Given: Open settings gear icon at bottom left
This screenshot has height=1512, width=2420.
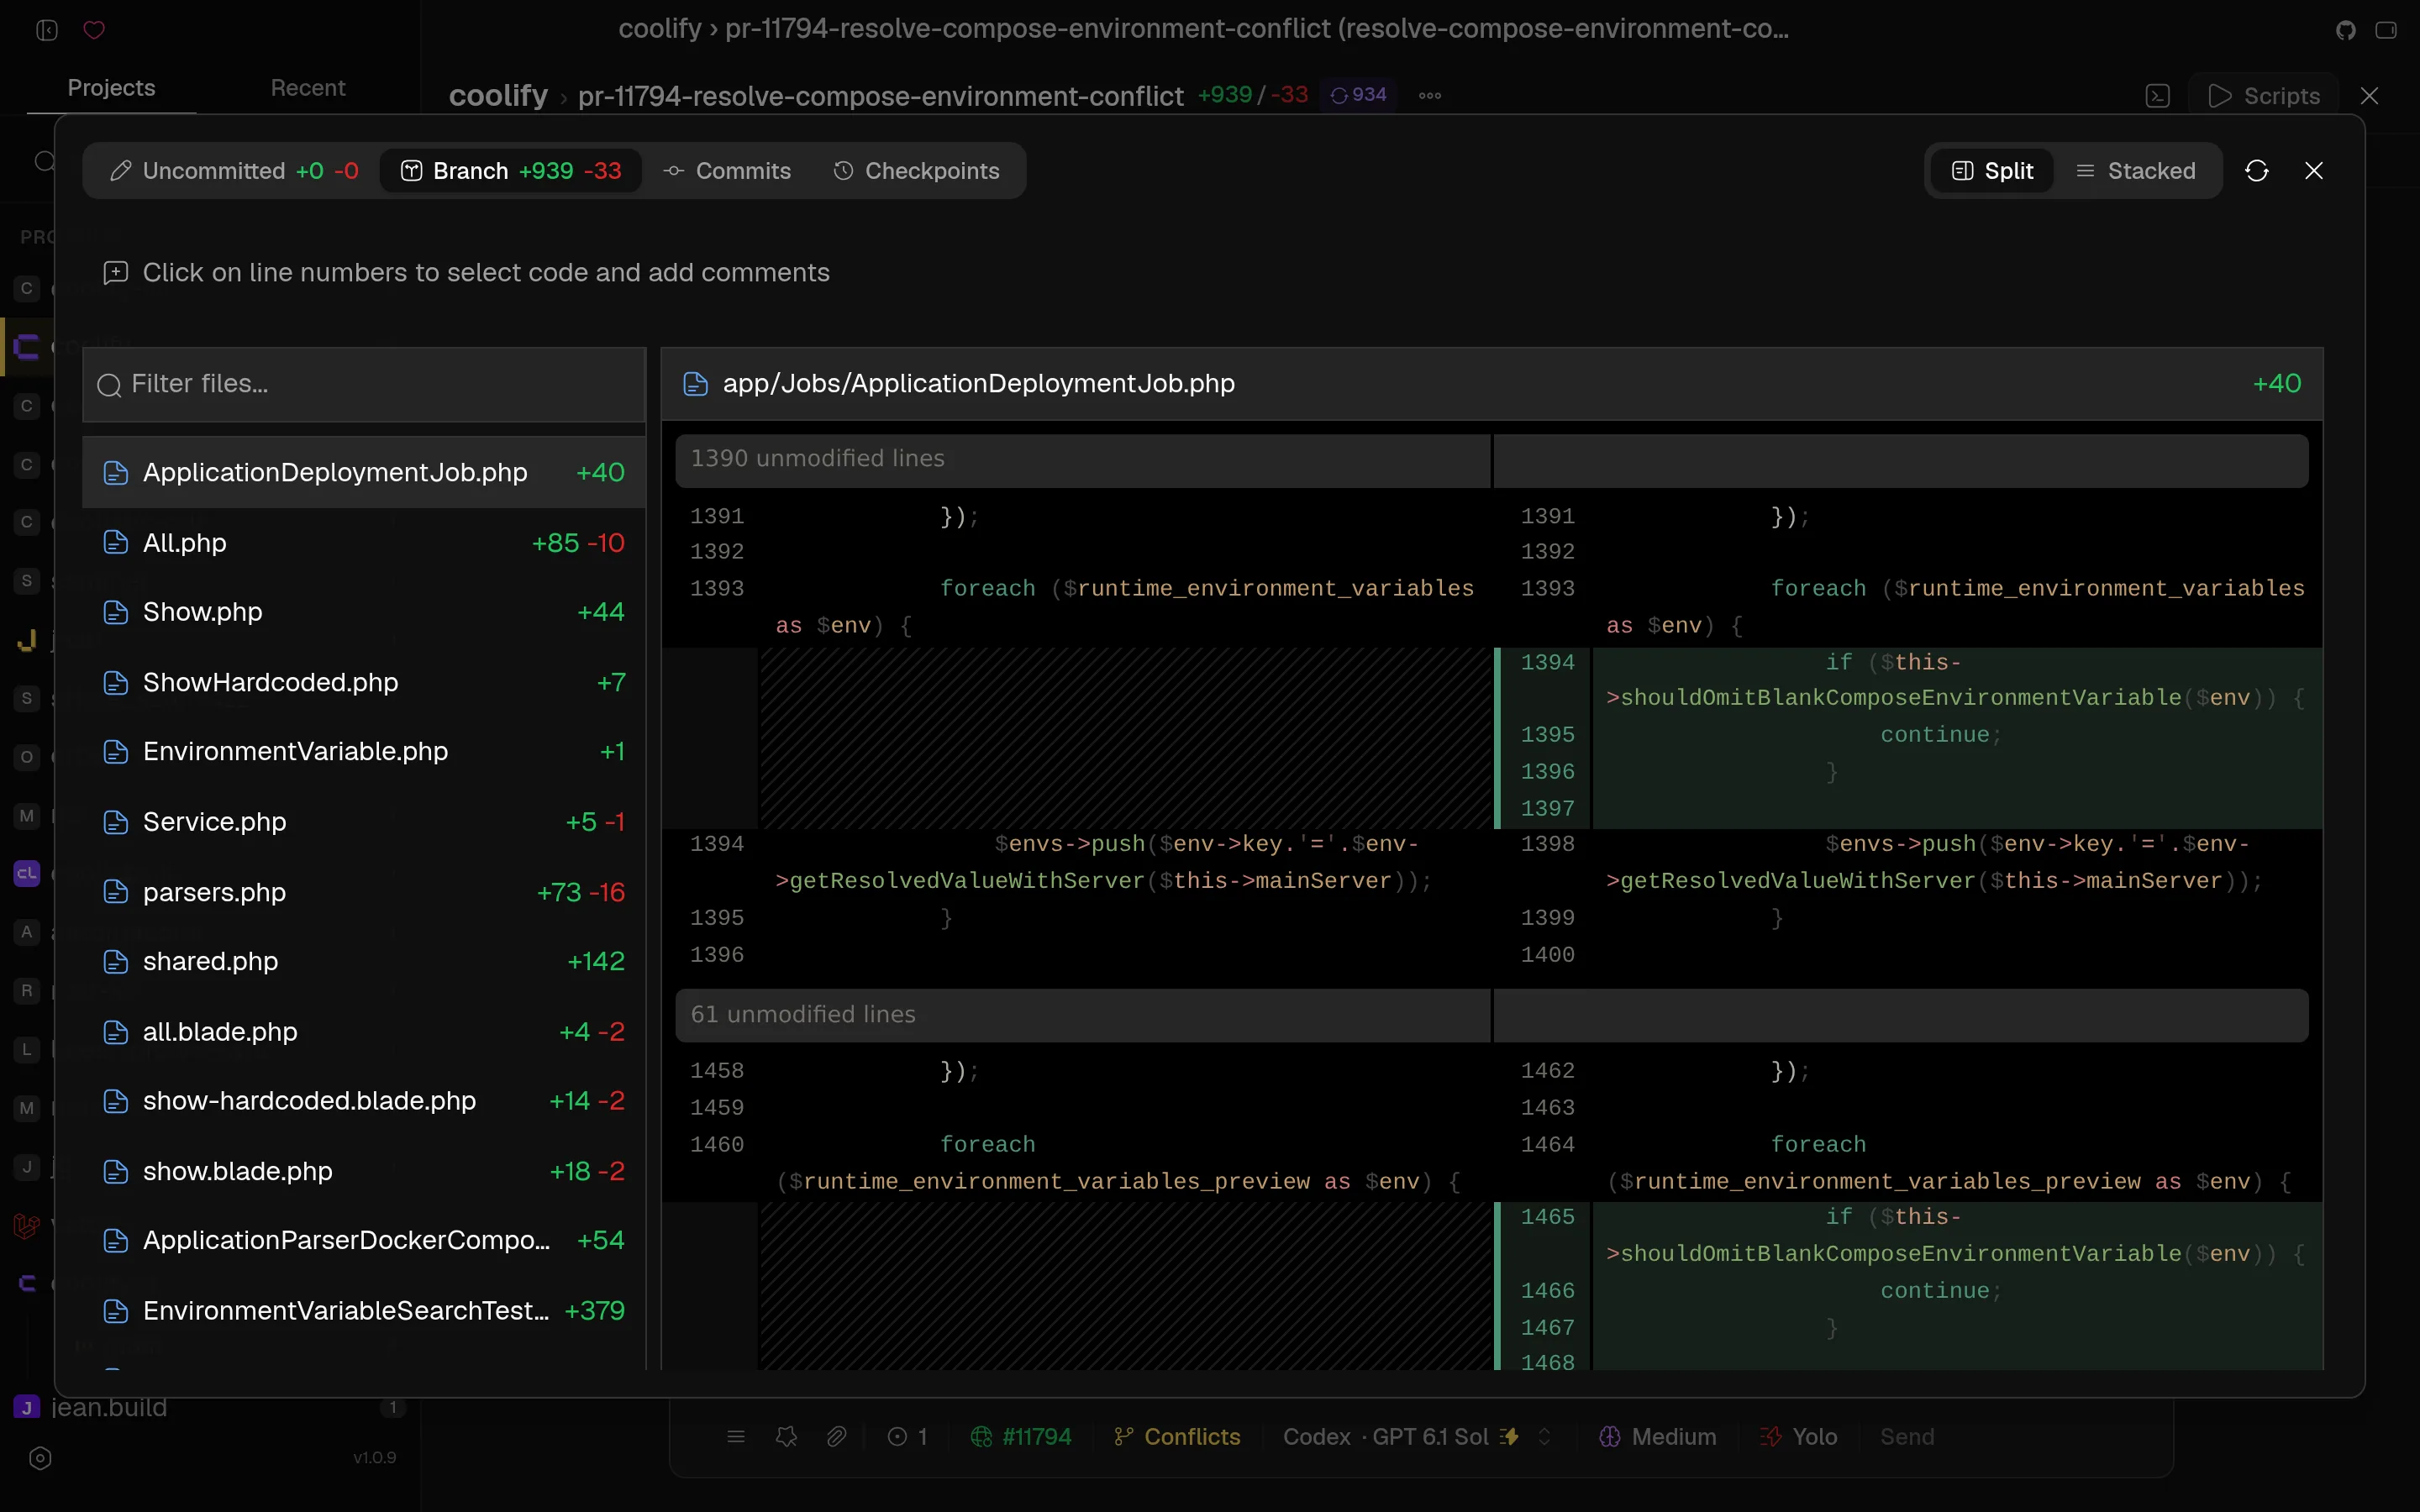Looking at the screenshot, I should [x=40, y=1458].
